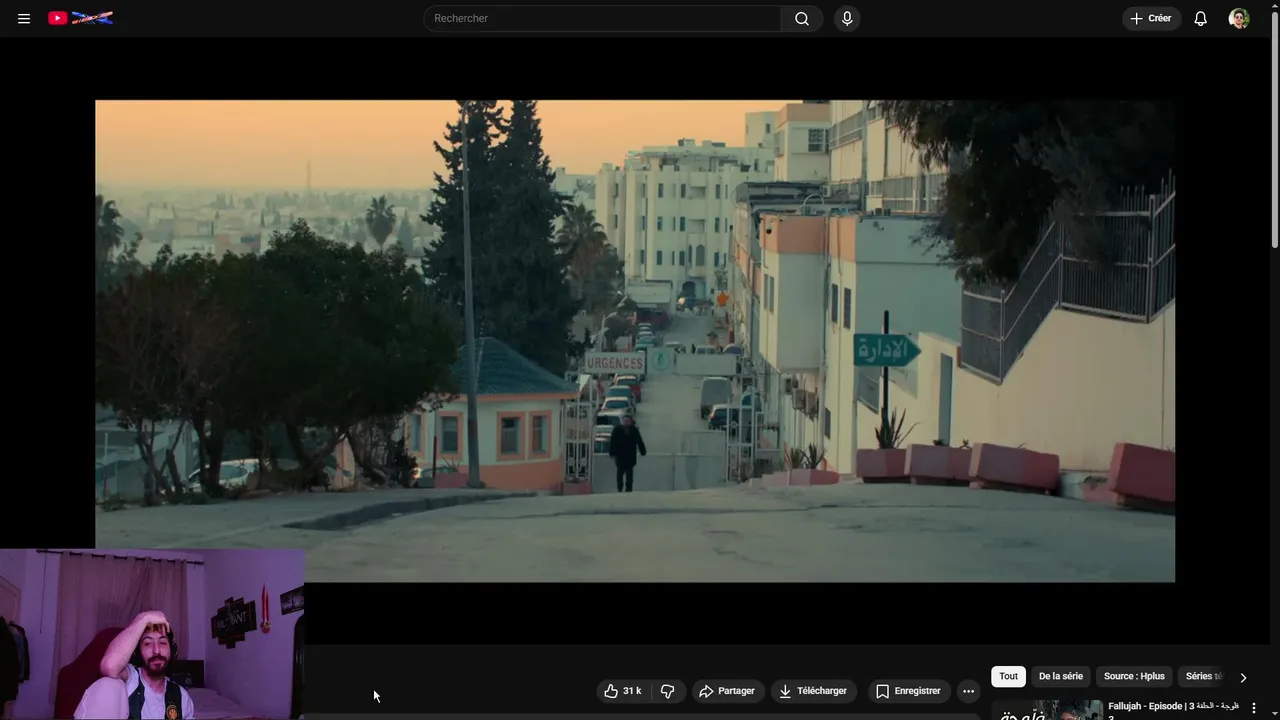Focus the Rechercher search field
This screenshot has height=720, width=1280.
point(602,18)
